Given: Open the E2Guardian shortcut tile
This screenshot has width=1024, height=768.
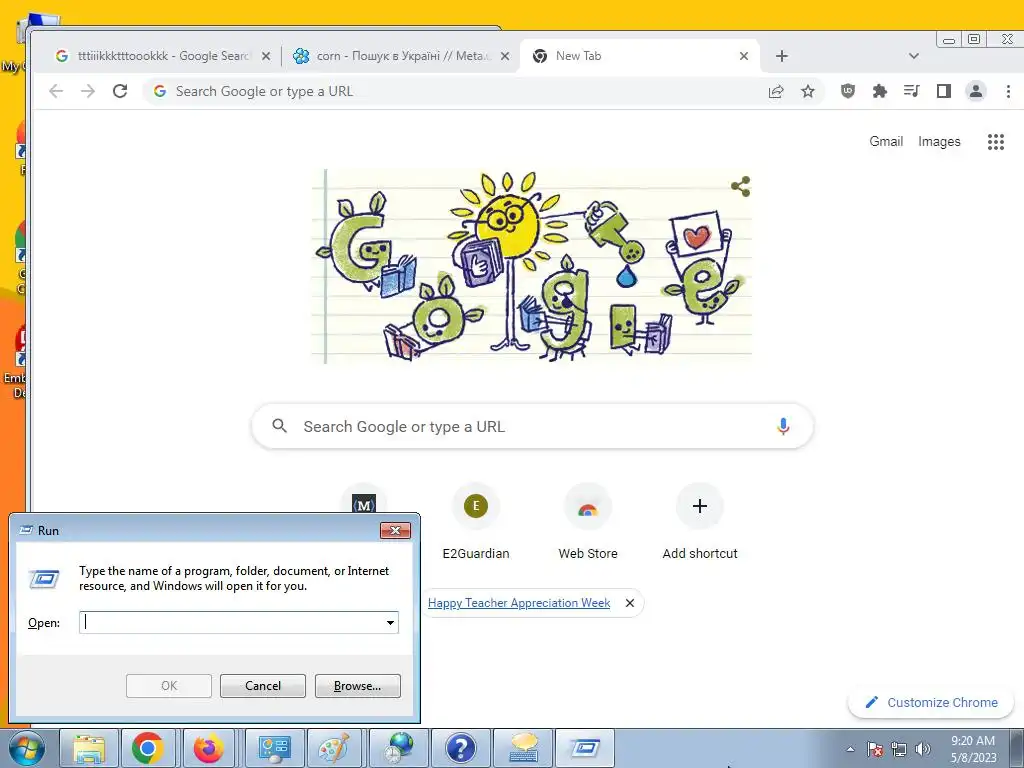Looking at the screenshot, I should pyautogui.click(x=475, y=521).
